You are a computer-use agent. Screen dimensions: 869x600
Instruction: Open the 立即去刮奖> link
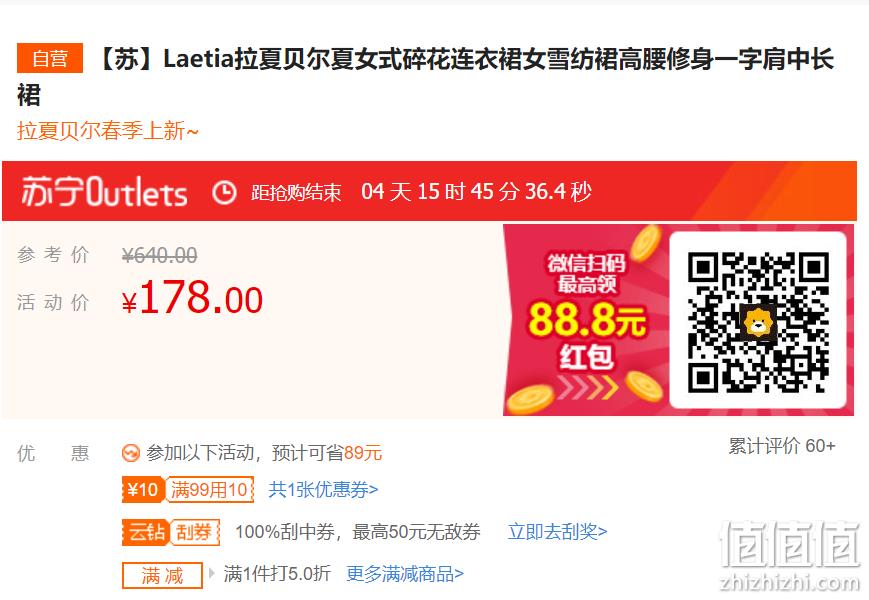click(x=558, y=532)
